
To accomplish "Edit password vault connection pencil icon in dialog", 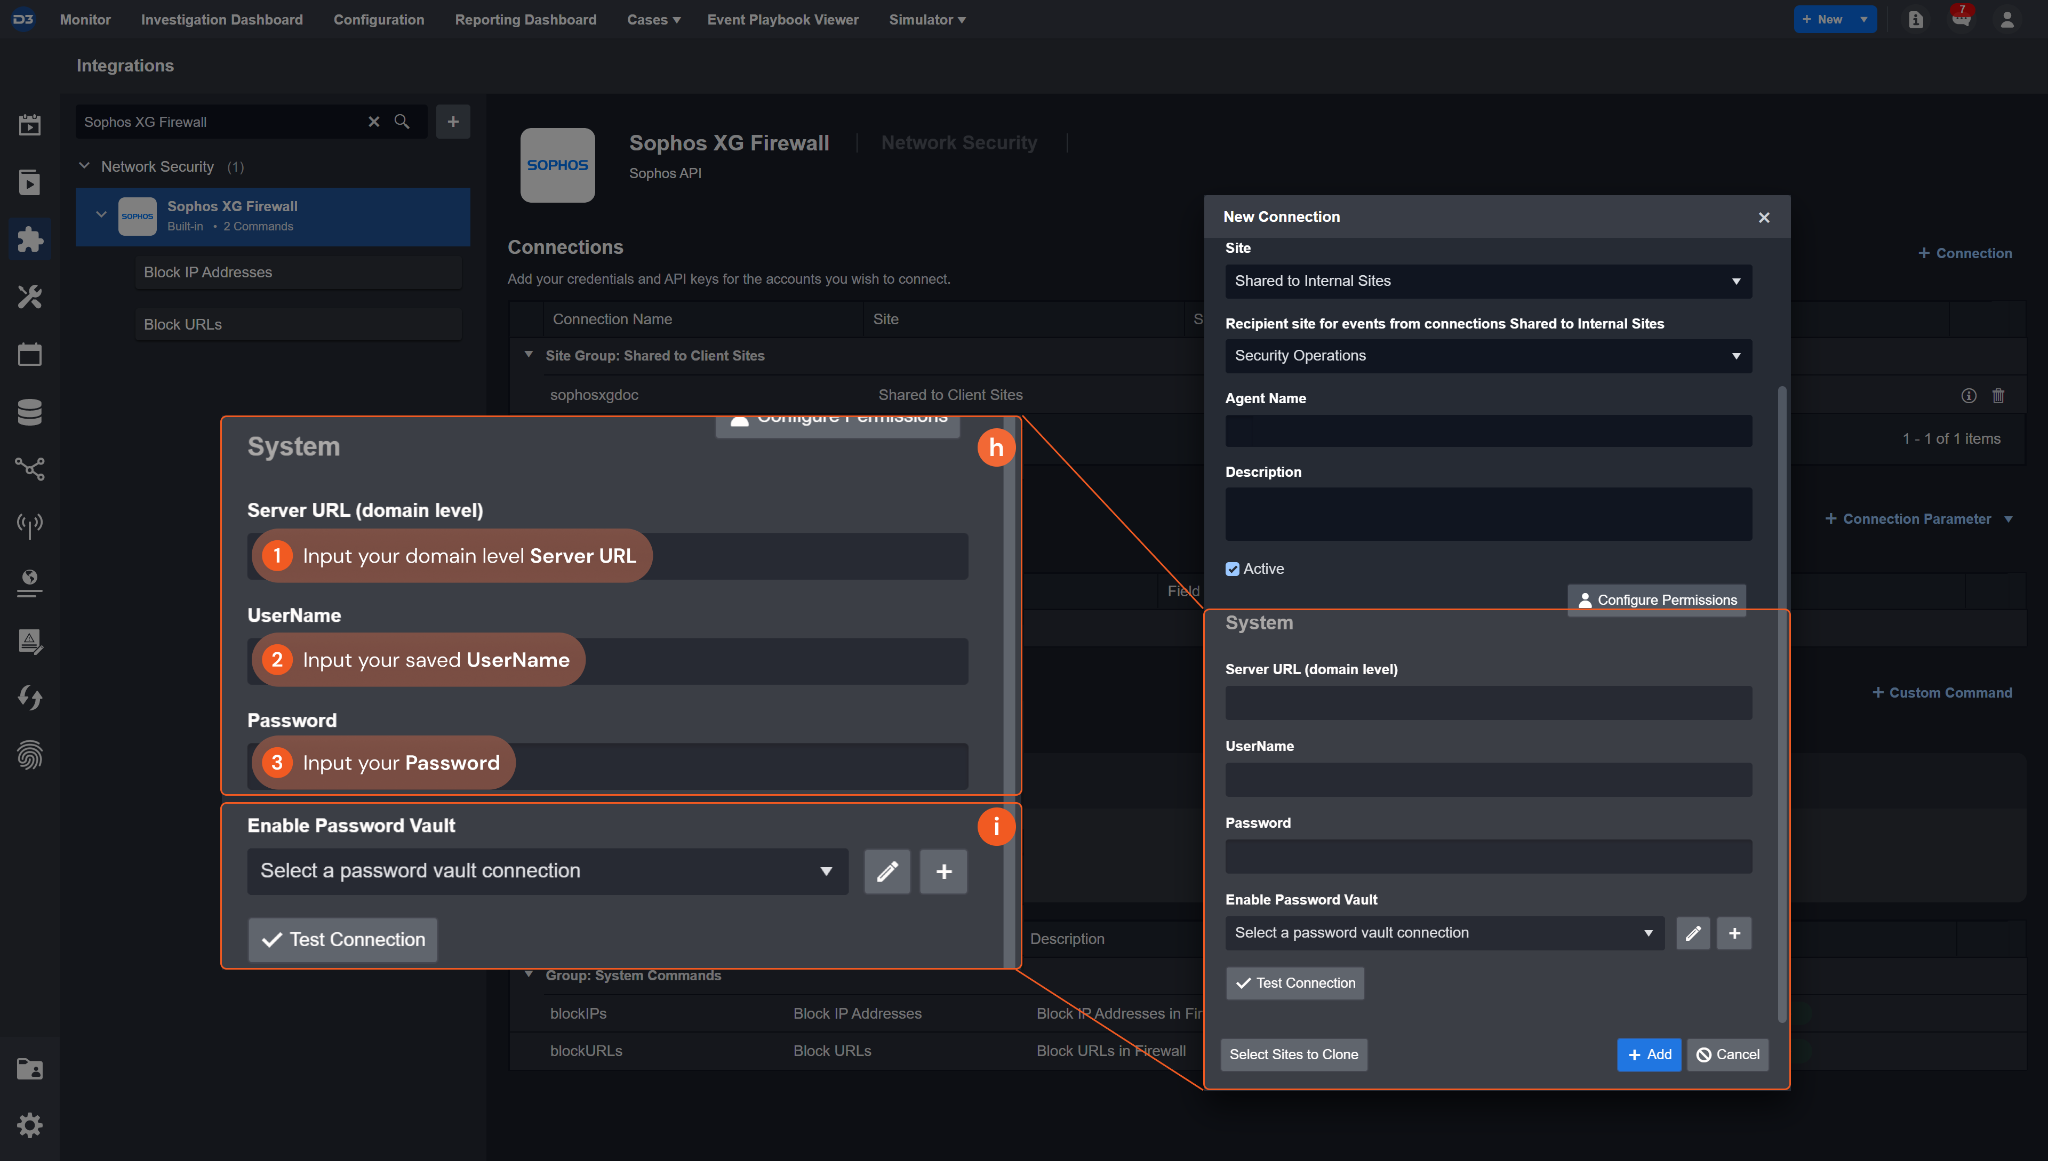I will 1693,933.
